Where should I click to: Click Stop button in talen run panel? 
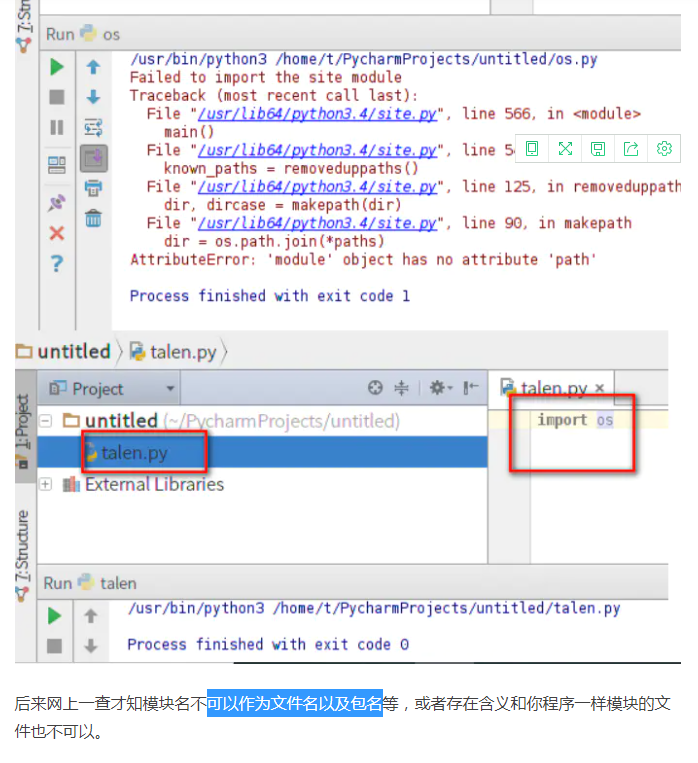pos(54,646)
